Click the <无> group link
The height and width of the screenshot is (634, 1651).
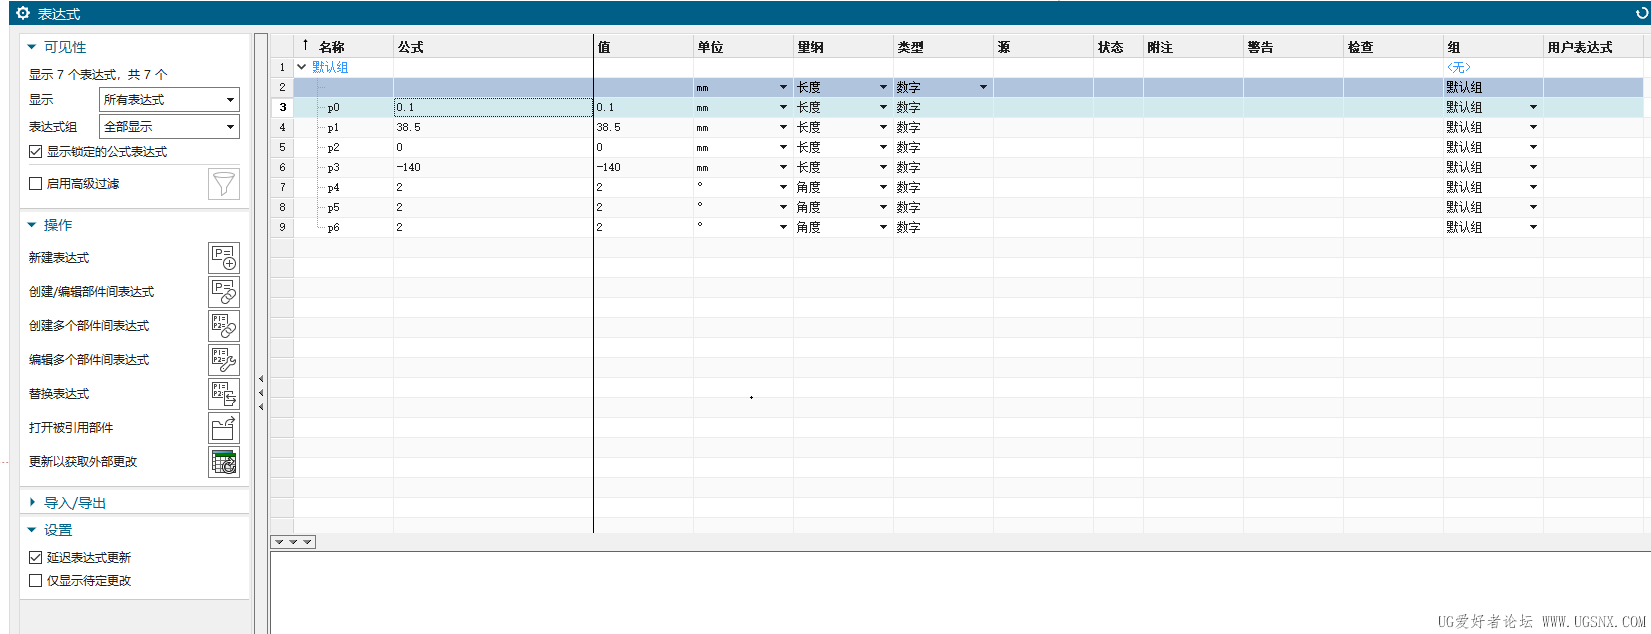[1459, 67]
